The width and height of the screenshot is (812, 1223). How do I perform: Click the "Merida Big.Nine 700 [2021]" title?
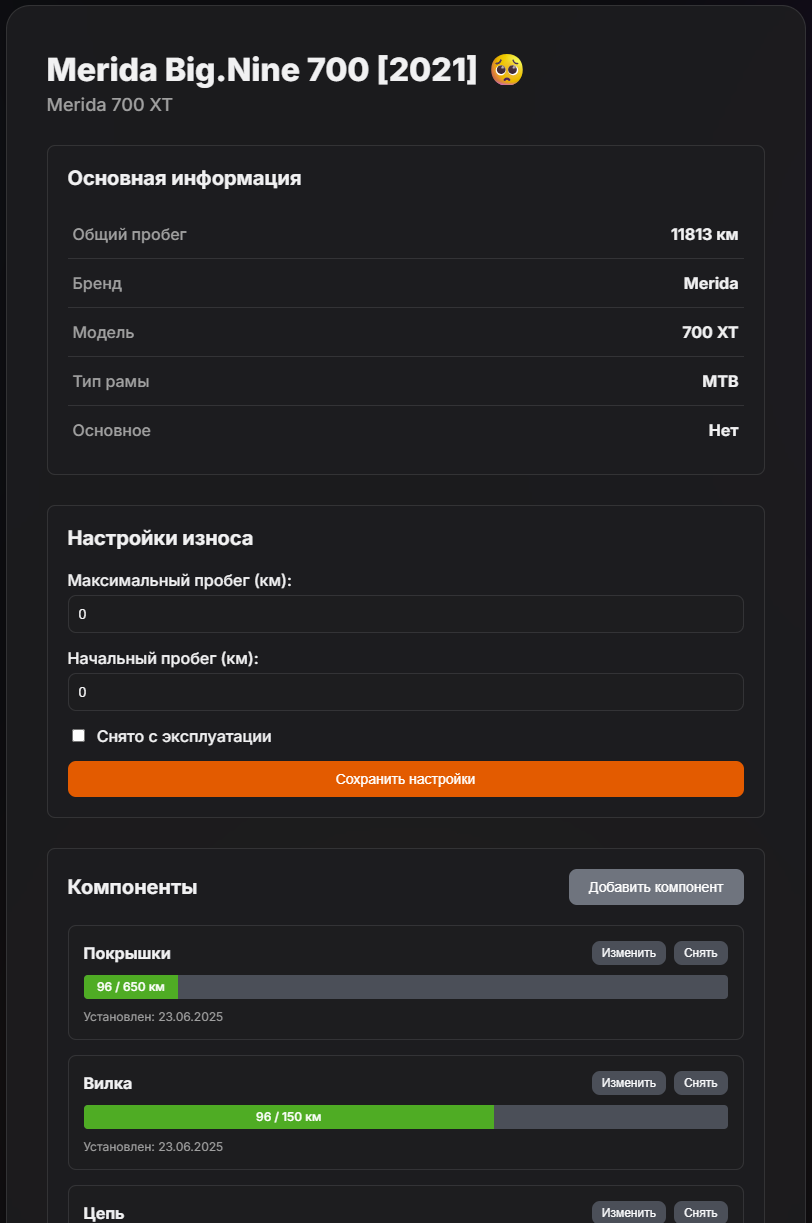262,70
